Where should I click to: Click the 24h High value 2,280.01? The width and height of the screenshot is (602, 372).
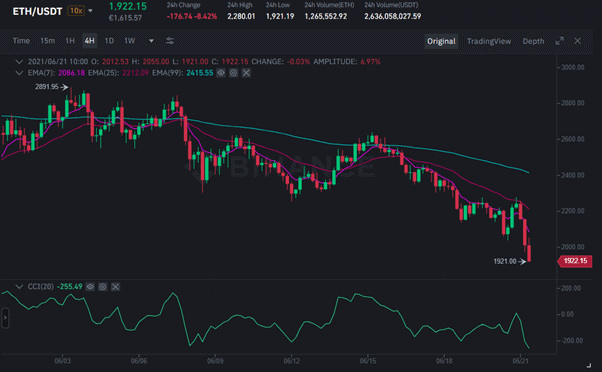241,16
